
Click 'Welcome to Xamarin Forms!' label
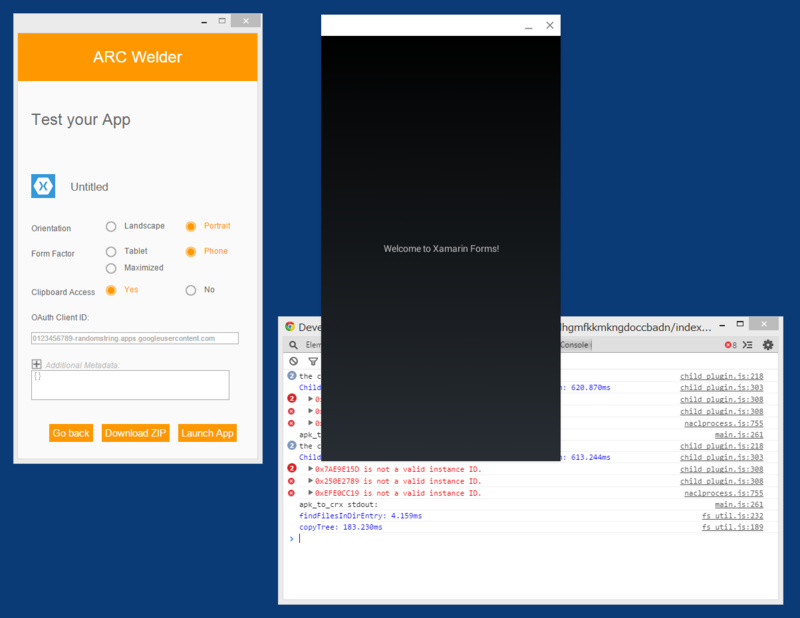point(441,249)
